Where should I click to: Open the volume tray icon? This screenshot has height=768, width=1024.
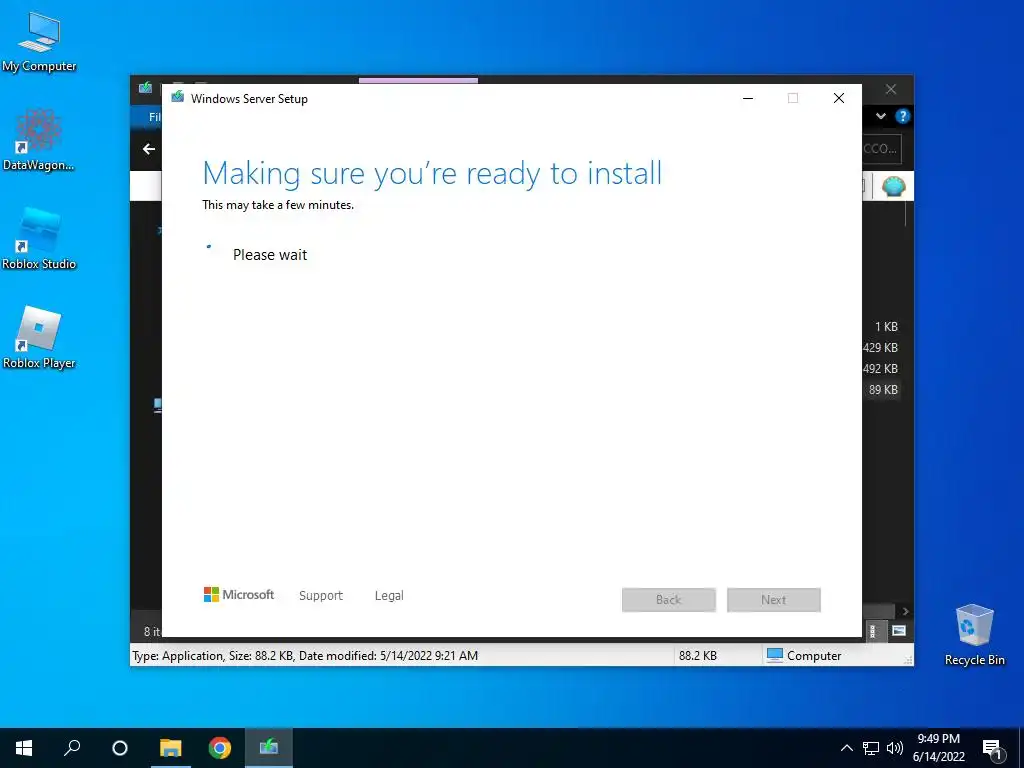coord(895,748)
